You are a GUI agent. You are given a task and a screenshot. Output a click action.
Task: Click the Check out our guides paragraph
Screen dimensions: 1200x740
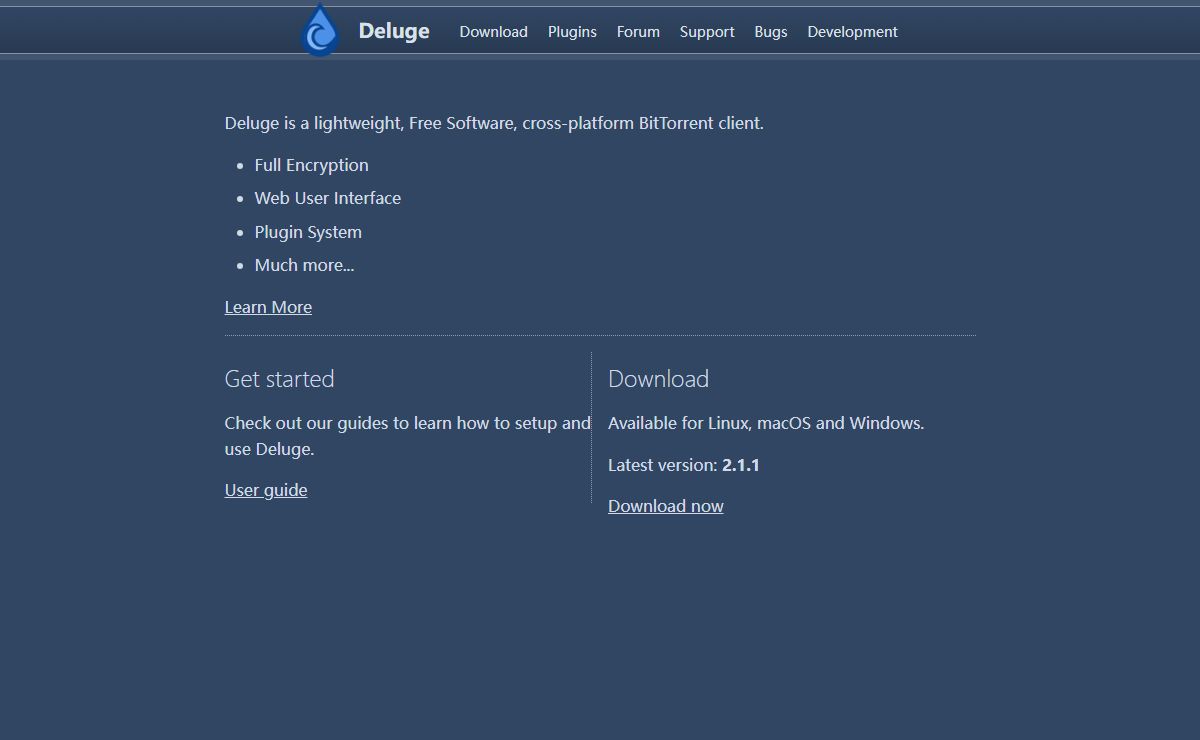[x=408, y=436]
